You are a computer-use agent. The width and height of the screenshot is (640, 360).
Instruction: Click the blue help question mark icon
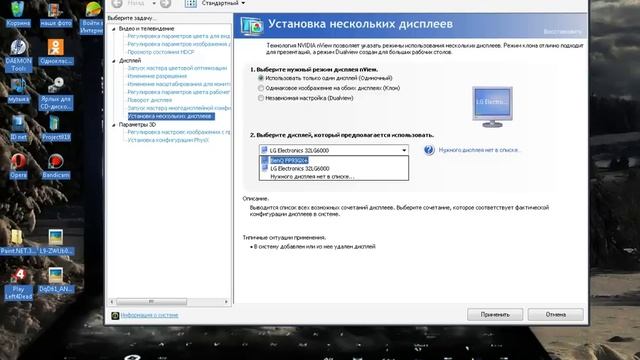click(429, 150)
